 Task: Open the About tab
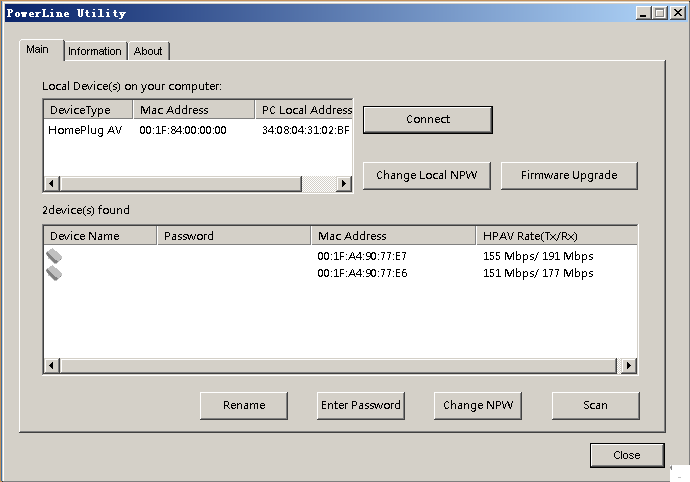(x=148, y=51)
